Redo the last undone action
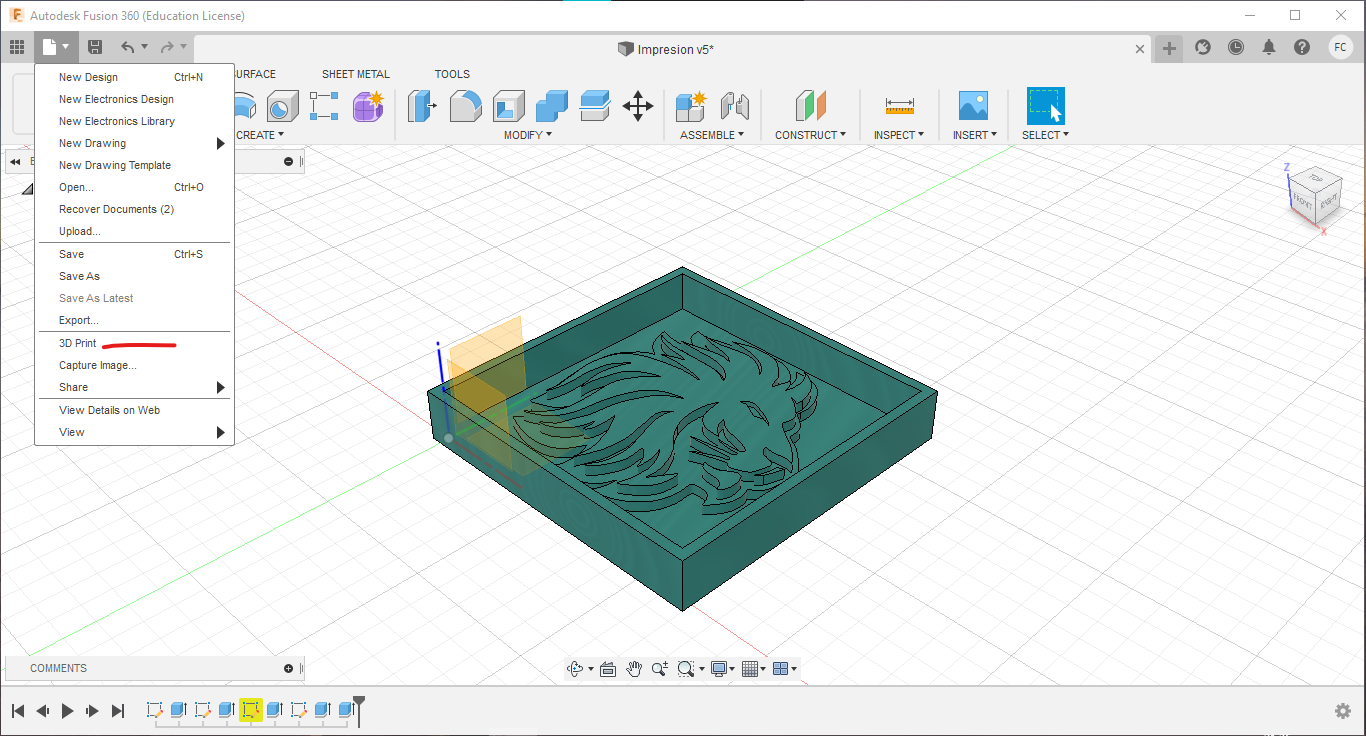1366x736 pixels. pyautogui.click(x=167, y=47)
